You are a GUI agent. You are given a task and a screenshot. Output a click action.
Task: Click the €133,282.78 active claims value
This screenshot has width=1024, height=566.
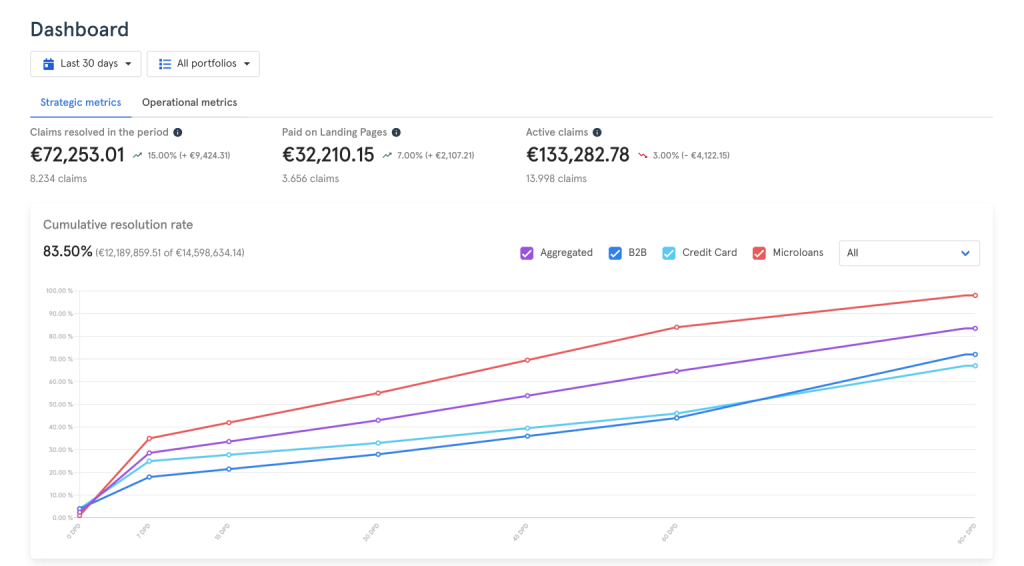578,155
